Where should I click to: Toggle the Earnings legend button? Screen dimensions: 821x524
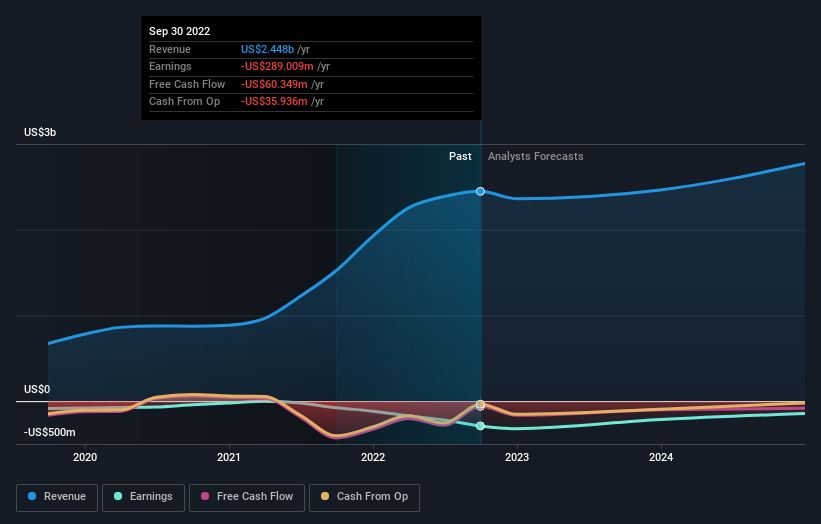pyautogui.click(x=143, y=497)
